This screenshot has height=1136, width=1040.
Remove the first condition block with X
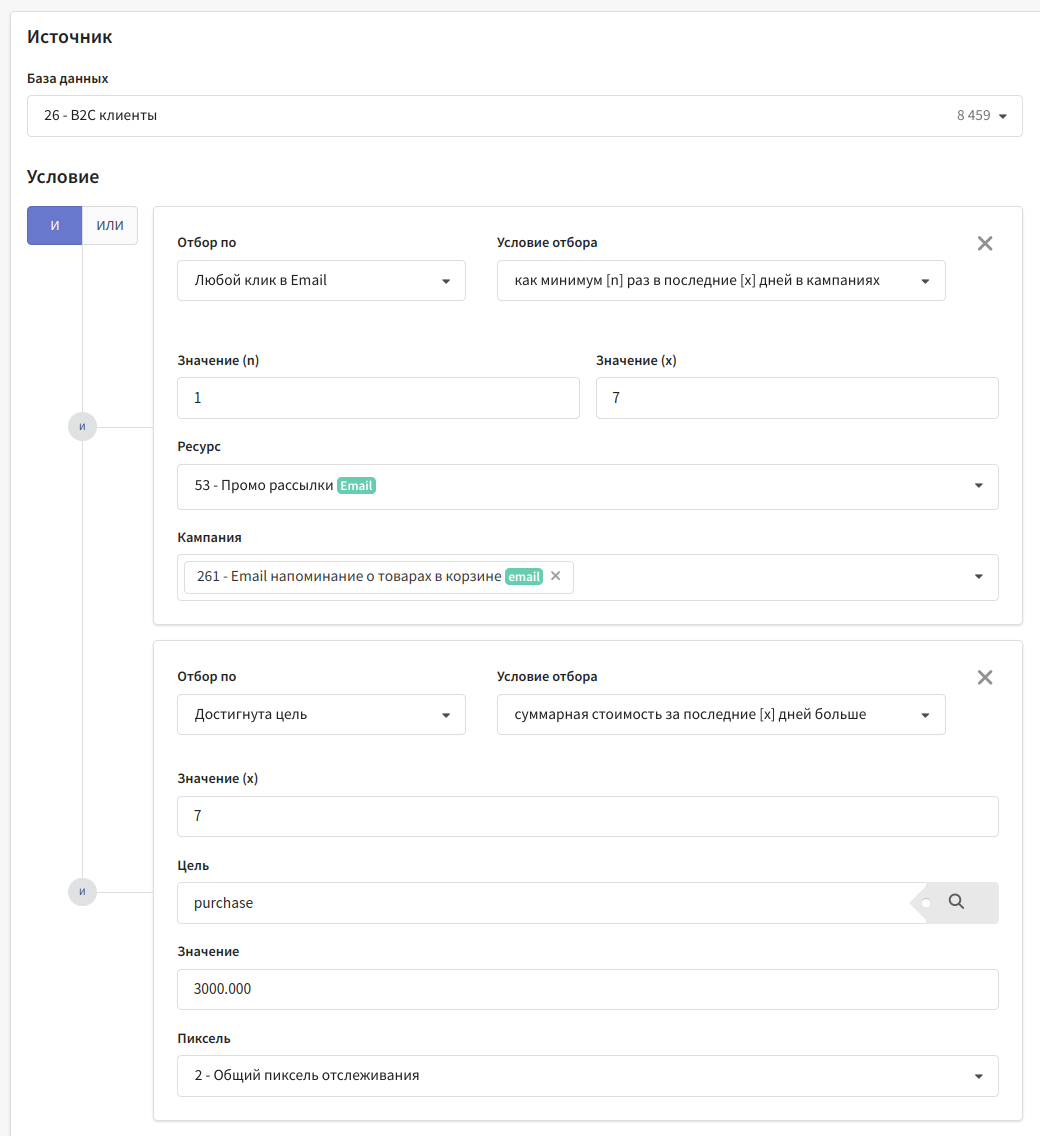point(985,243)
